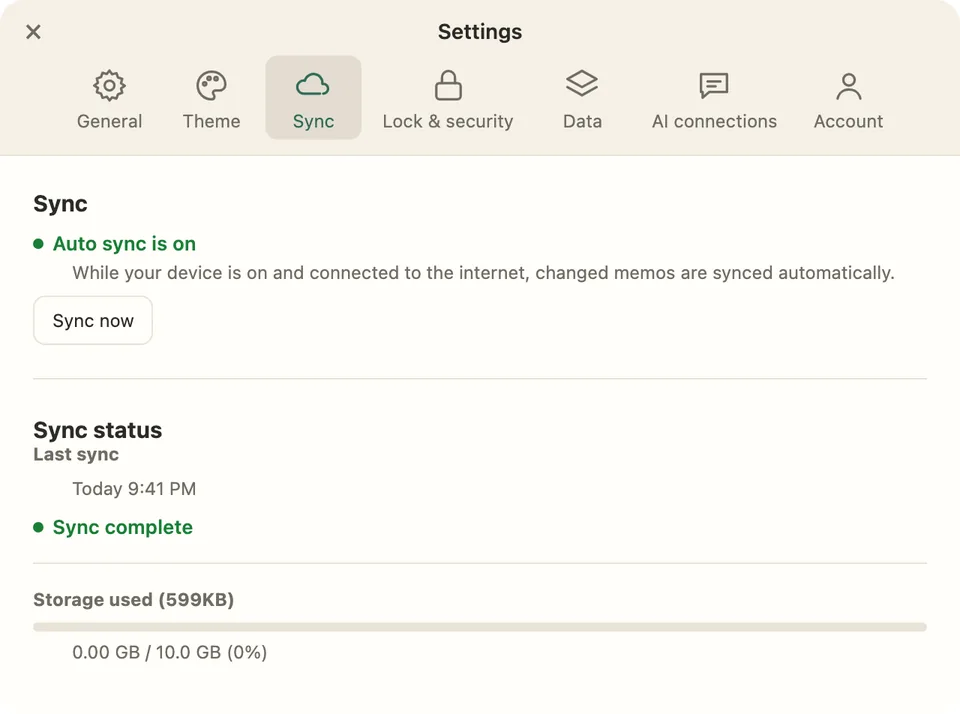Click the 'Sync status' heading

click(97, 430)
